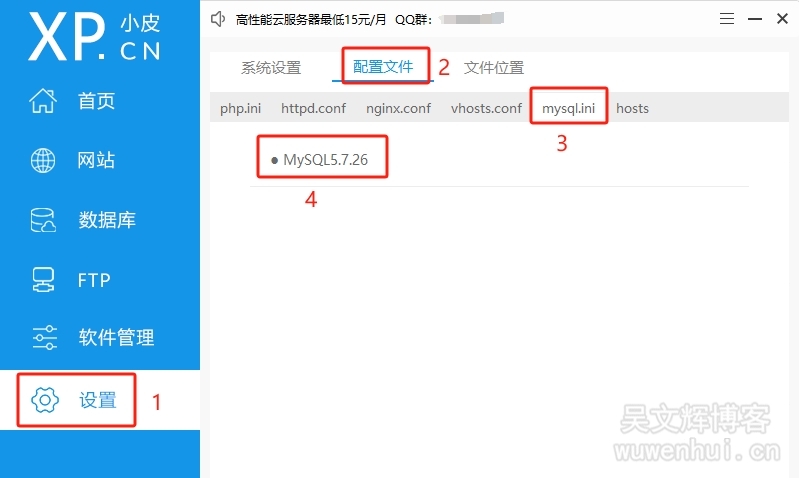Open 软件管理 via the sliders icon
This screenshot has width=799, height=478.
pyautogui.click(x=44, y=338)
